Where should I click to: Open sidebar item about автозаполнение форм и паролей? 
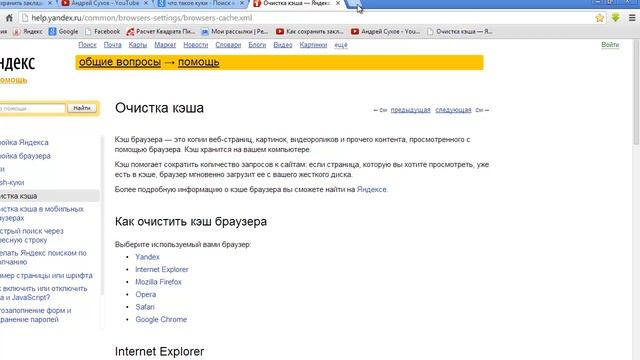(36, 315)
